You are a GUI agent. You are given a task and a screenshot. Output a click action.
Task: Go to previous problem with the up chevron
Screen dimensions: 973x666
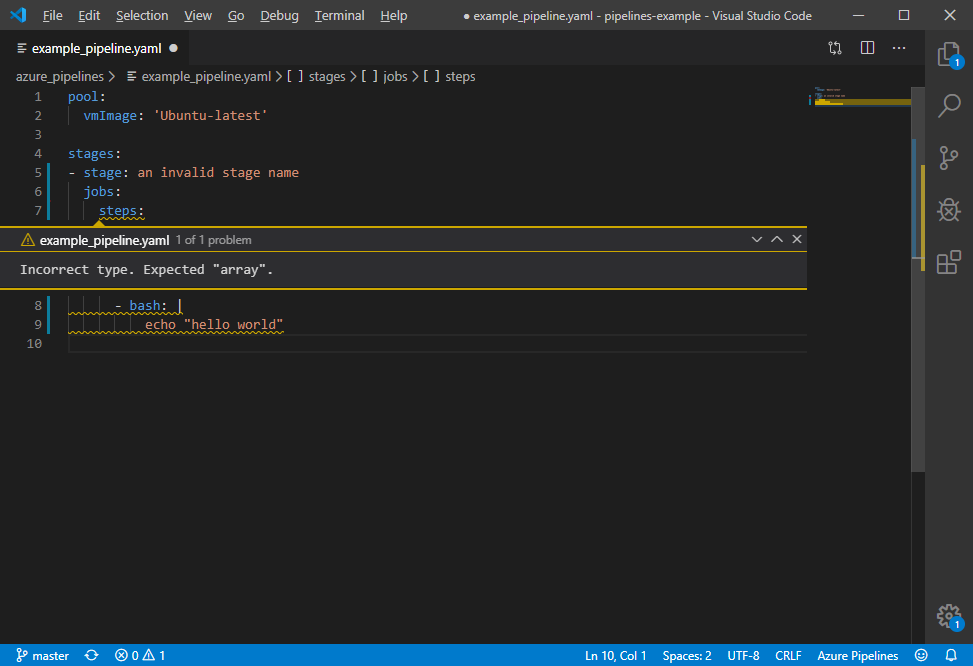click(776, 239)
